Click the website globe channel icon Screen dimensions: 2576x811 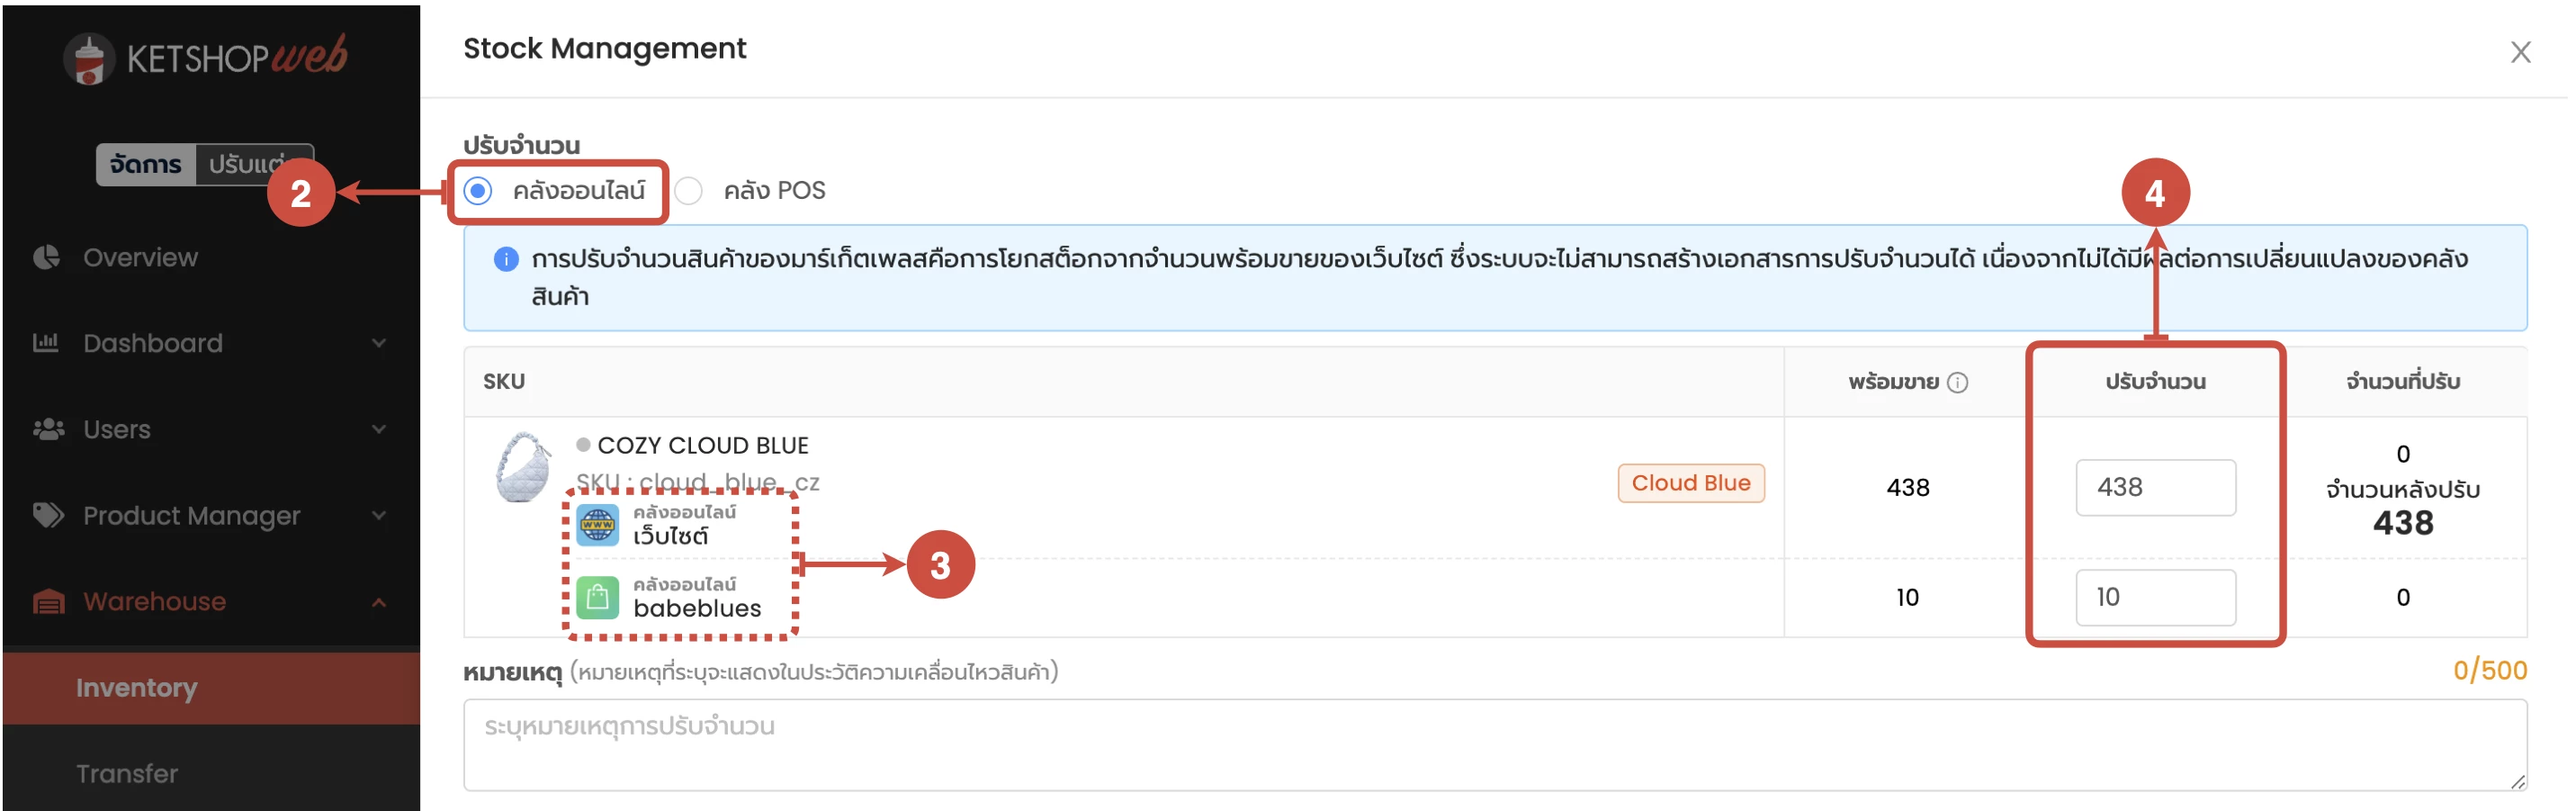coord(598,525)
